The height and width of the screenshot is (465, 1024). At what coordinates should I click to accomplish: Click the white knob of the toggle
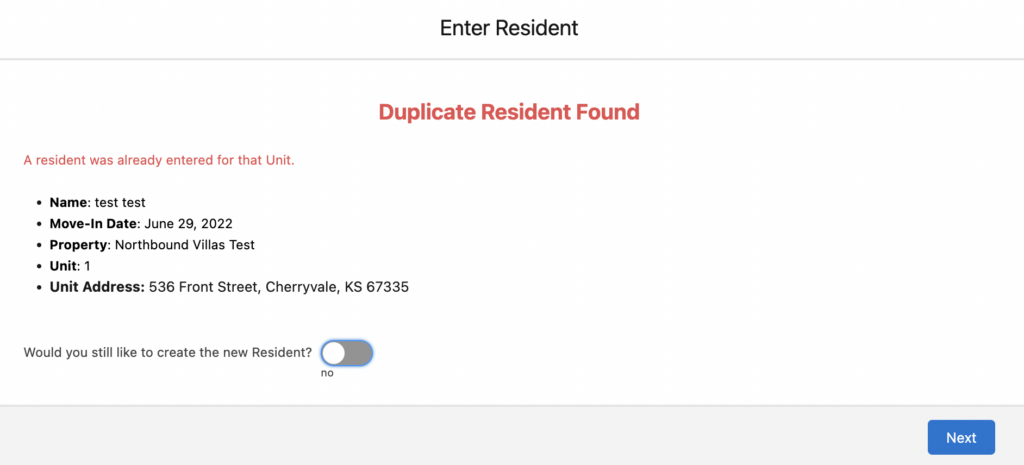coord(334,353)
